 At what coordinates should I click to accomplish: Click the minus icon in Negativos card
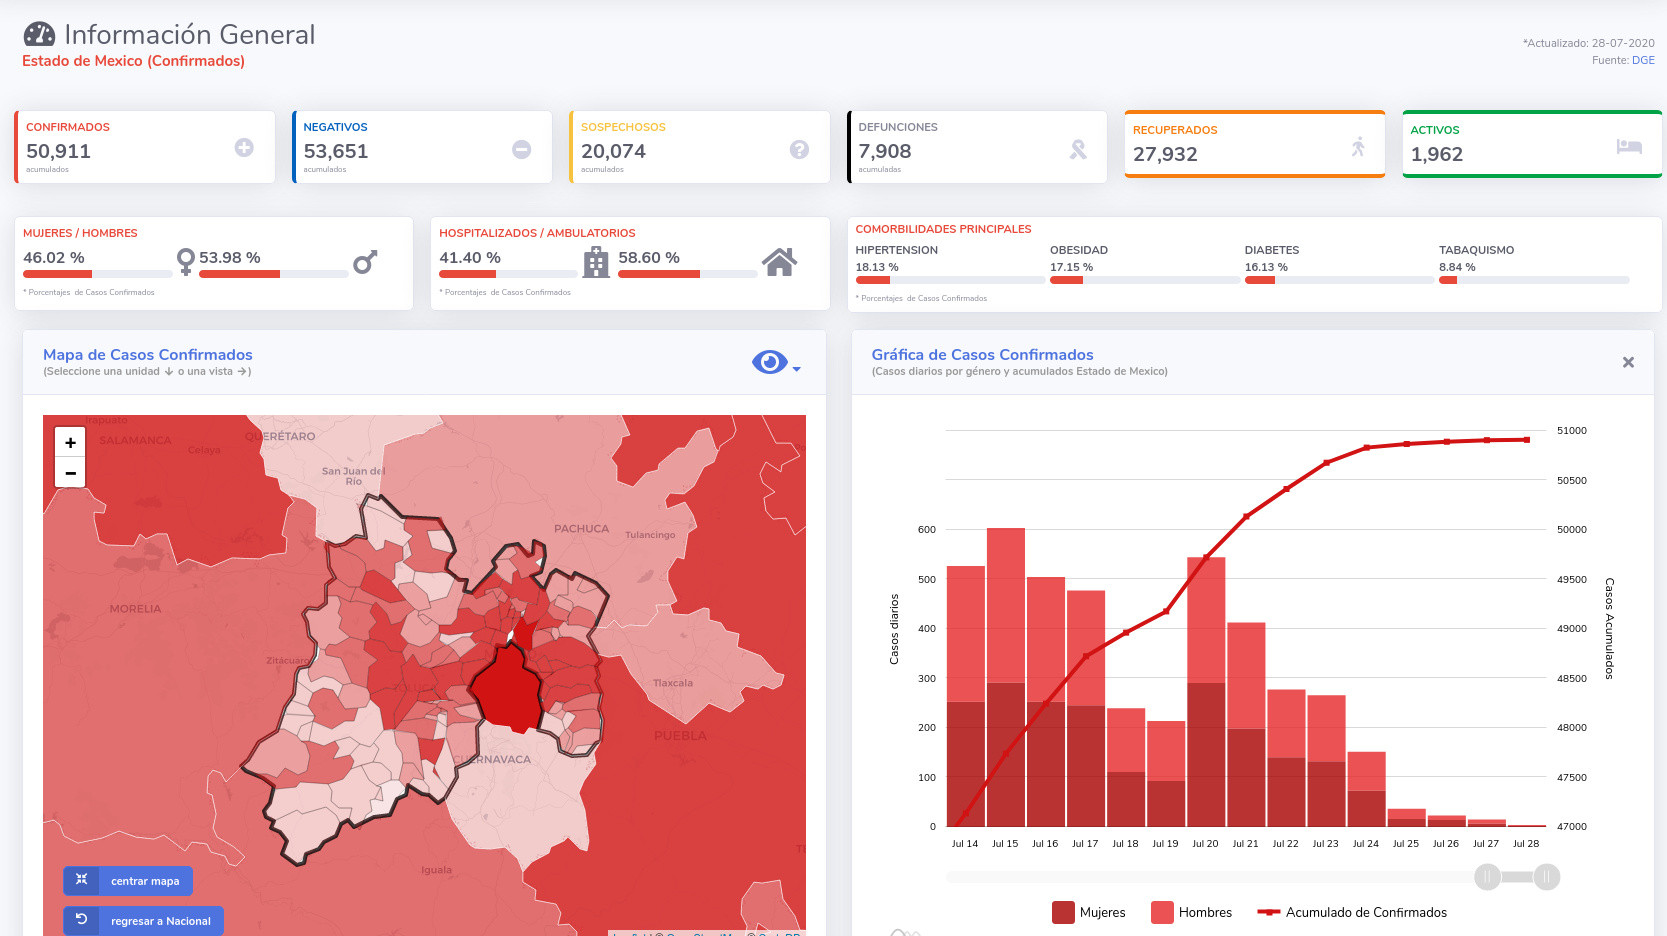click(x=521, y=149)
